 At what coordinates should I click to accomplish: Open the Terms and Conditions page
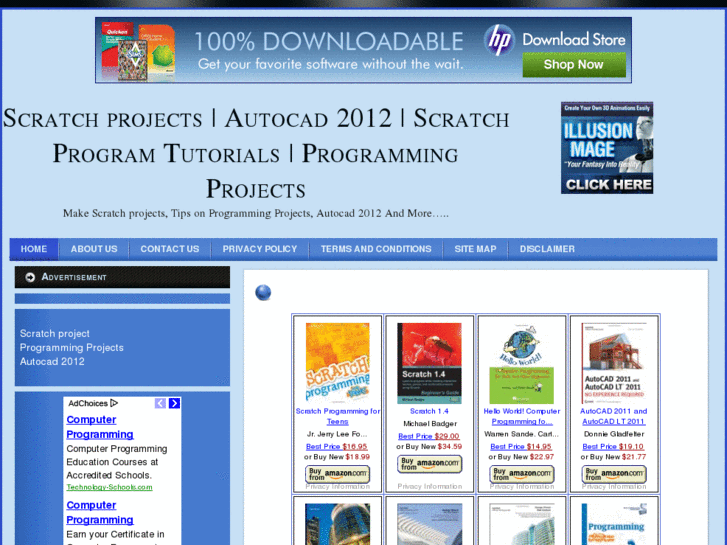coord(376,249)
